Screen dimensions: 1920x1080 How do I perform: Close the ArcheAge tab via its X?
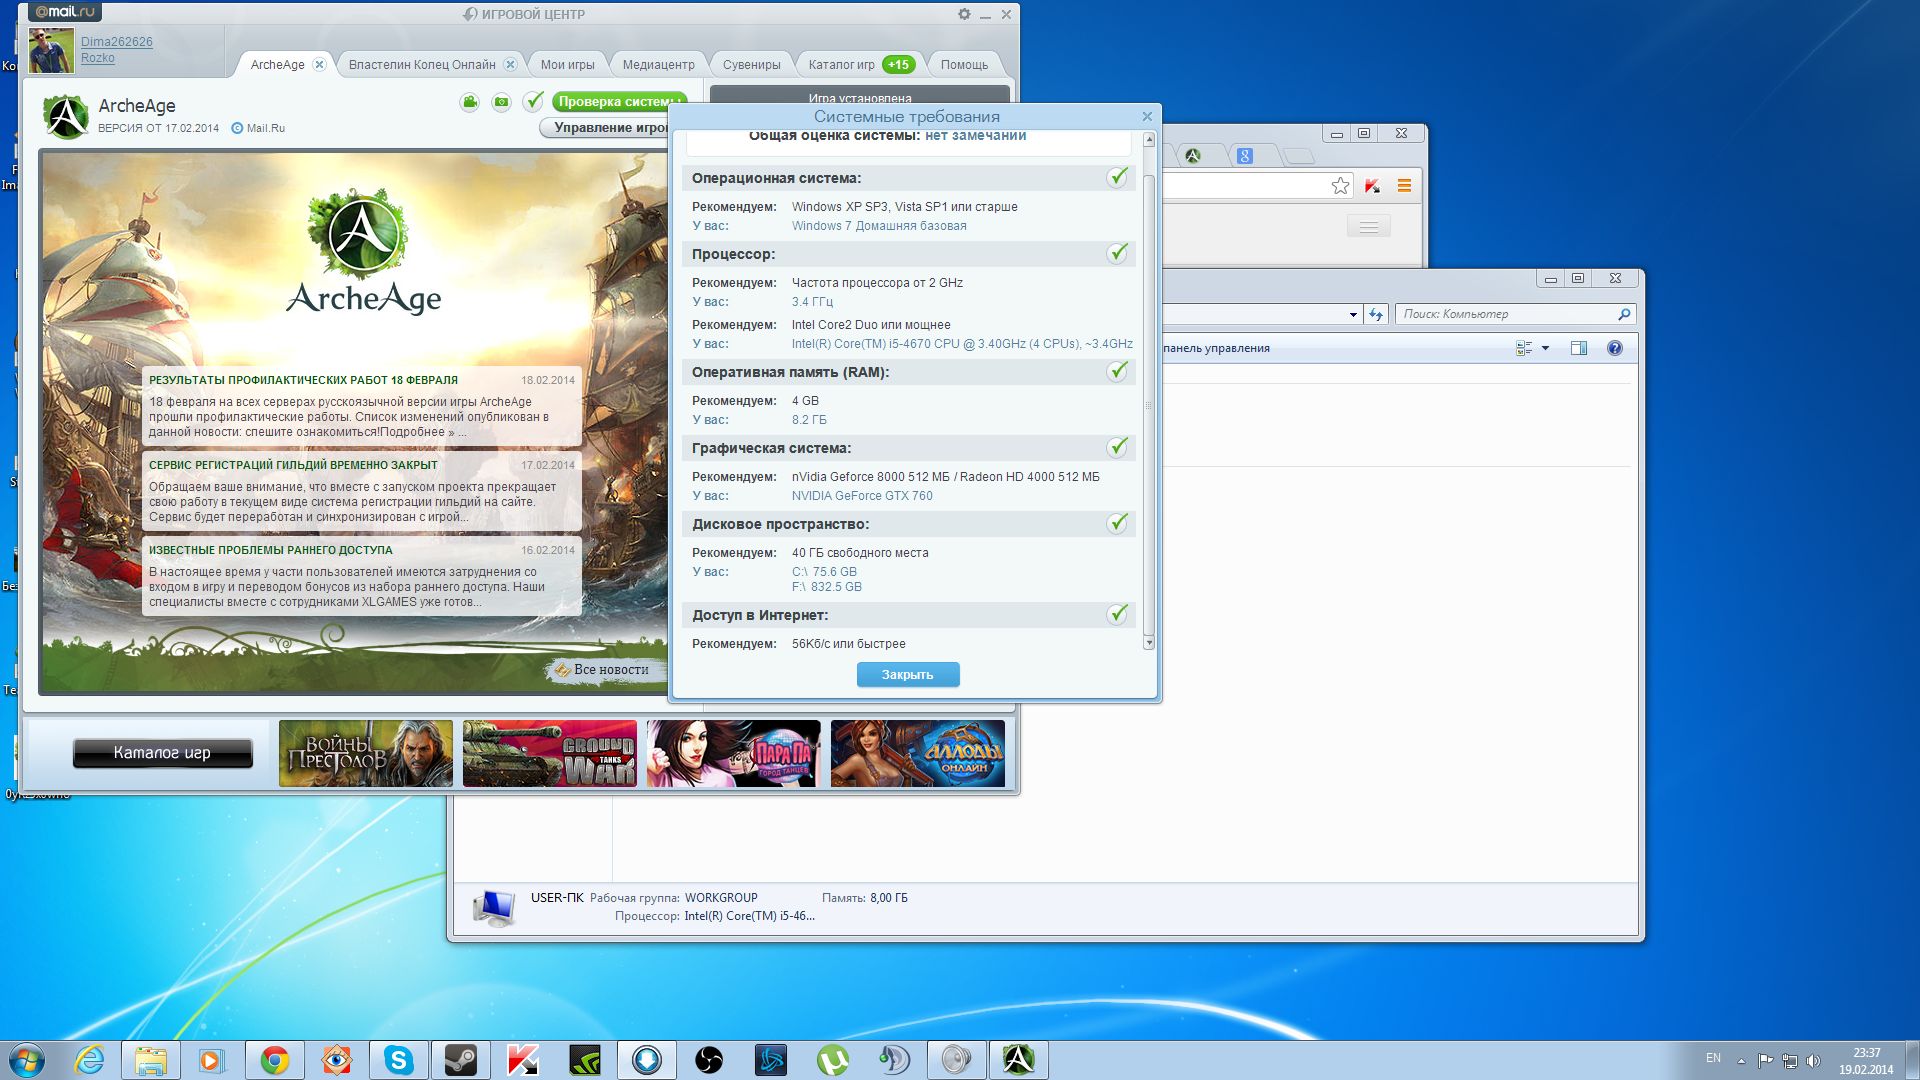click(319, 64)
